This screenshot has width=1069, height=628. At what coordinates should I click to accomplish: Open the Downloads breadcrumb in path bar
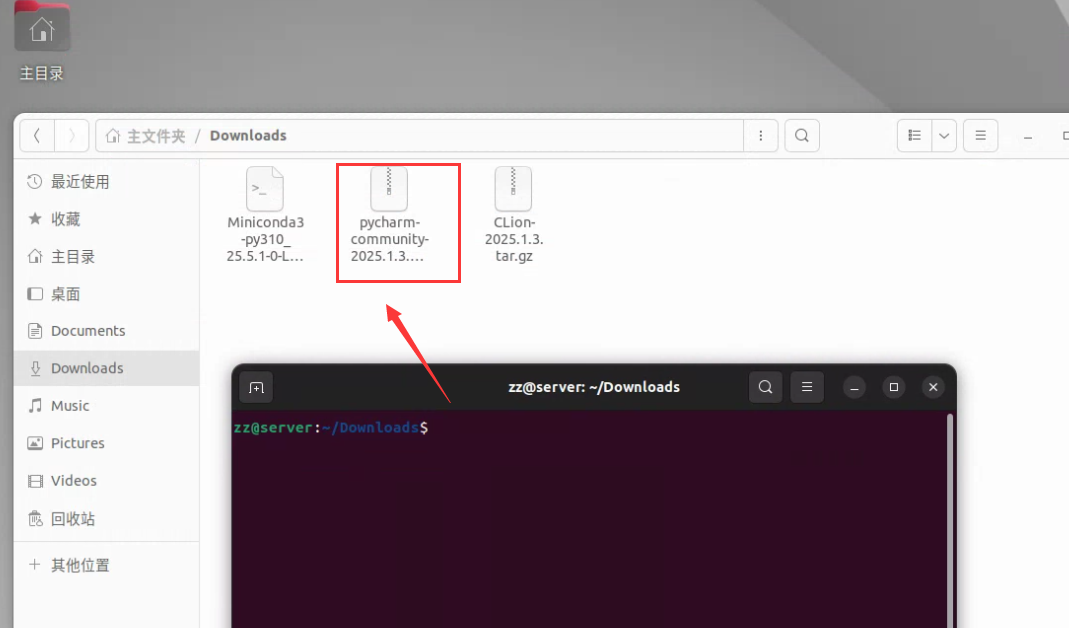[x=250, y=135]
